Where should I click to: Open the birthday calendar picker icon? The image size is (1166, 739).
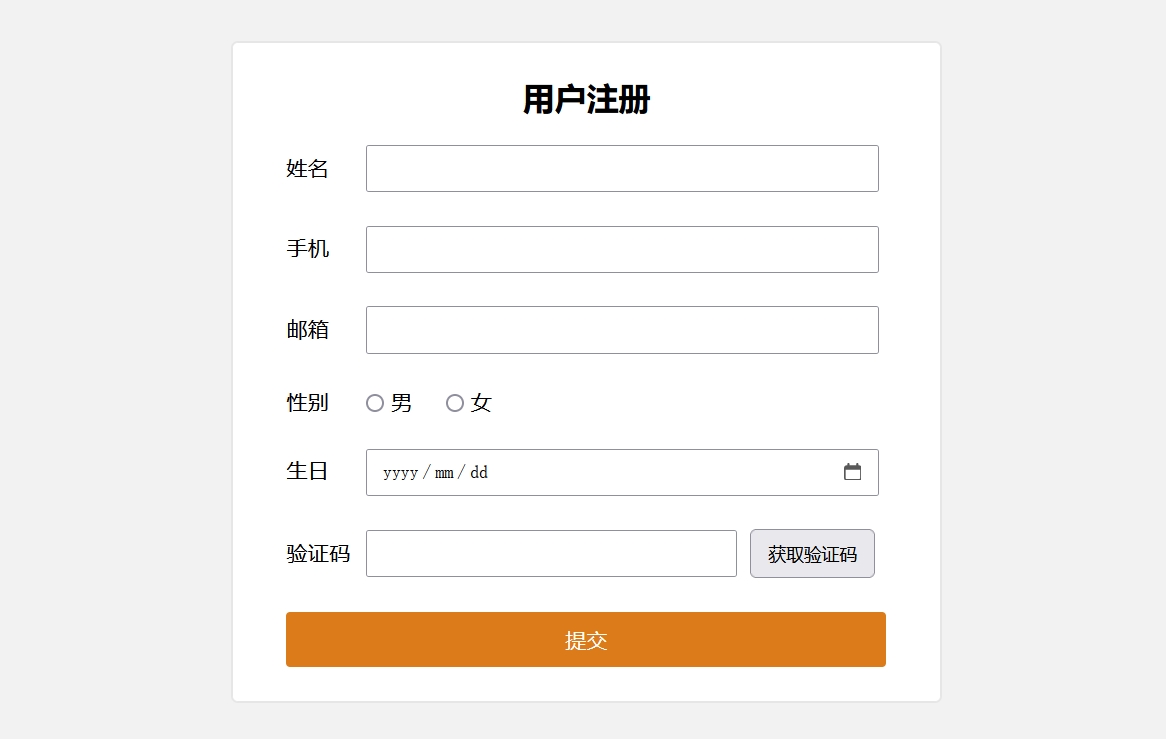[852, 472]
